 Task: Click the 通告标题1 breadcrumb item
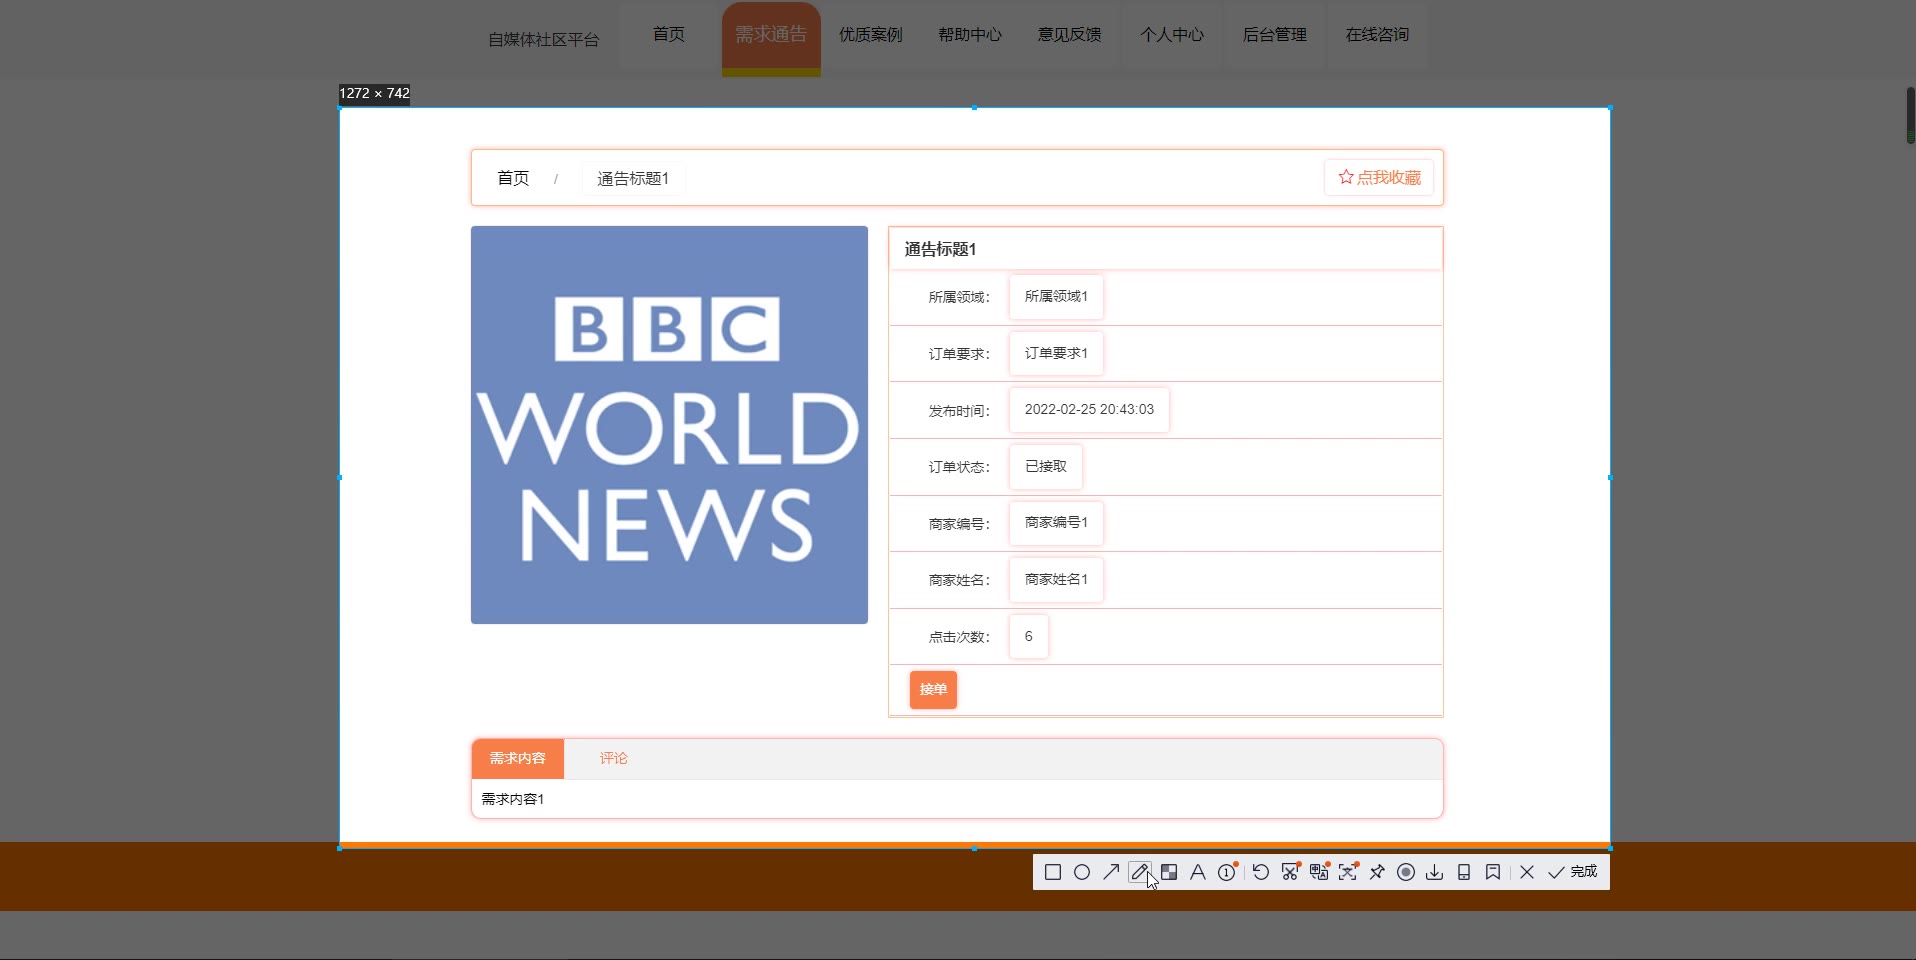click(x=633, y=178)
